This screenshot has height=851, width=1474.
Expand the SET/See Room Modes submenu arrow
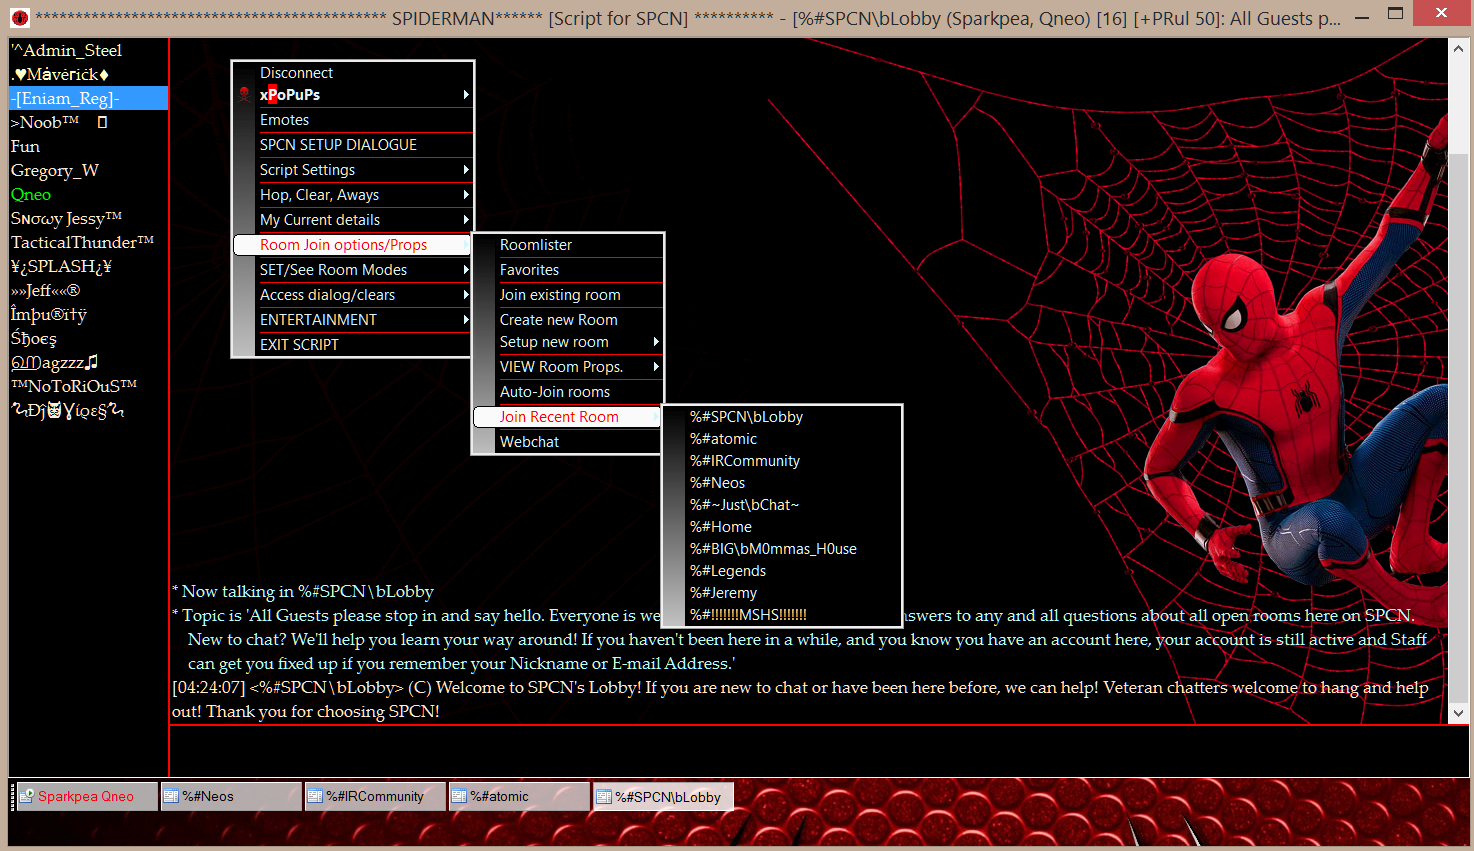point(466,270)
